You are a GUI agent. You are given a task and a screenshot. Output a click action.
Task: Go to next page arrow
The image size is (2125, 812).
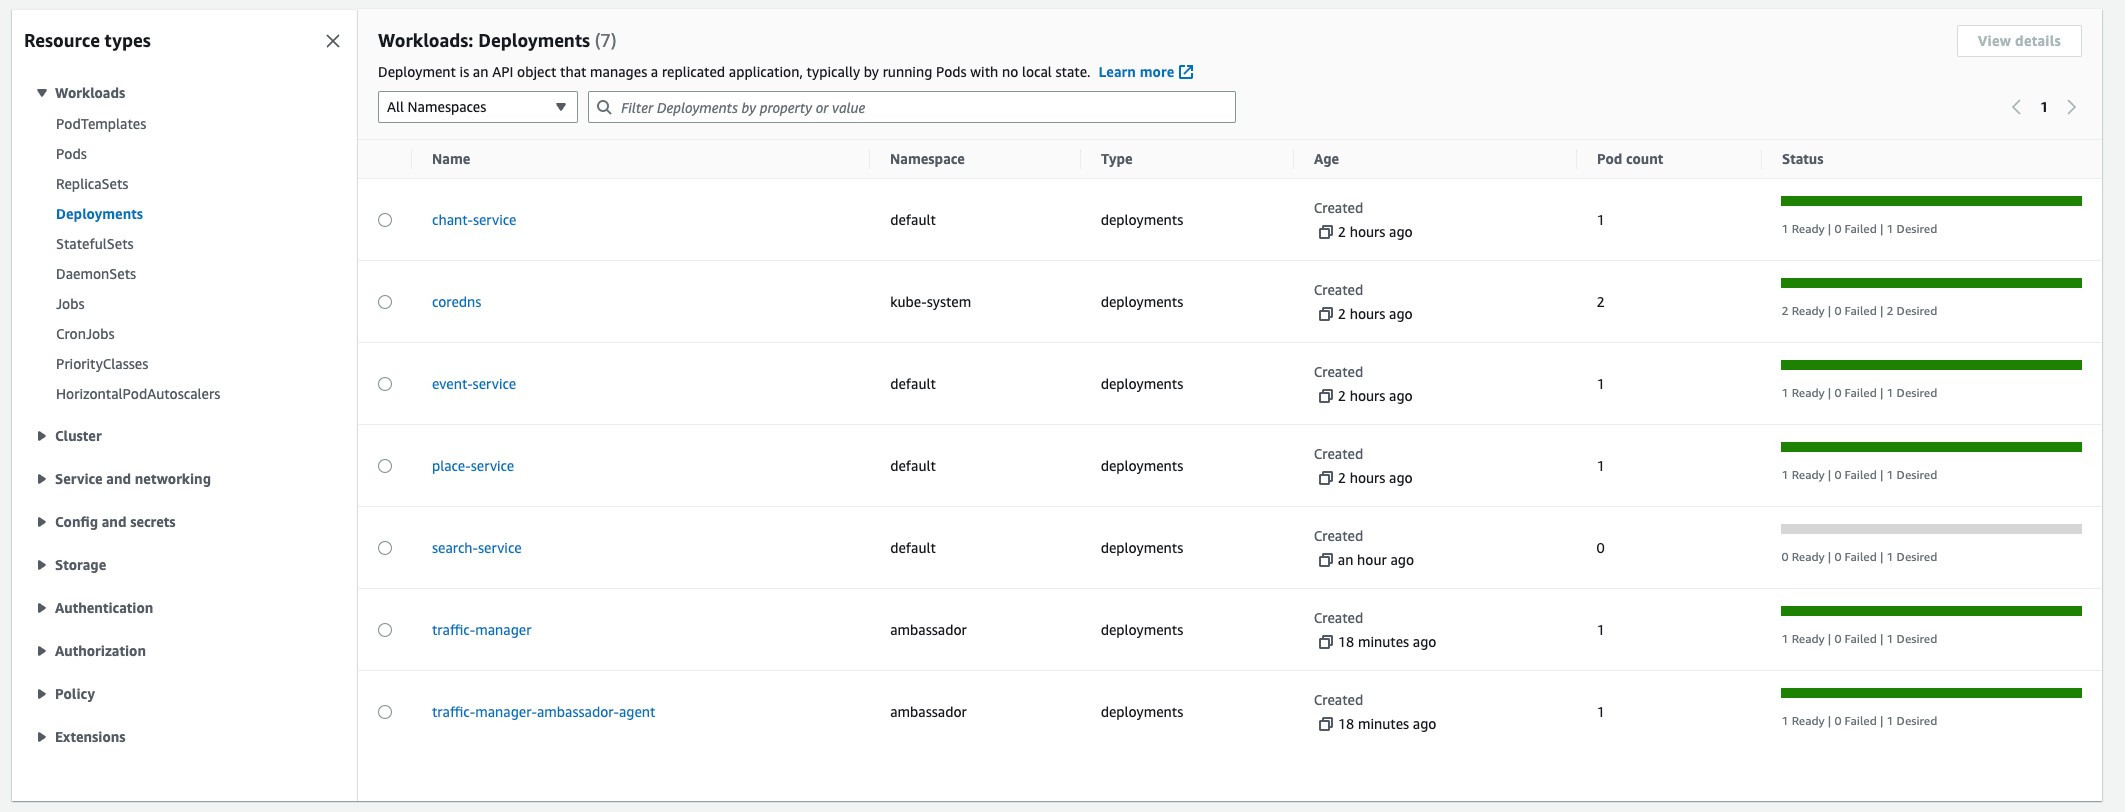tap(2071, 107)
